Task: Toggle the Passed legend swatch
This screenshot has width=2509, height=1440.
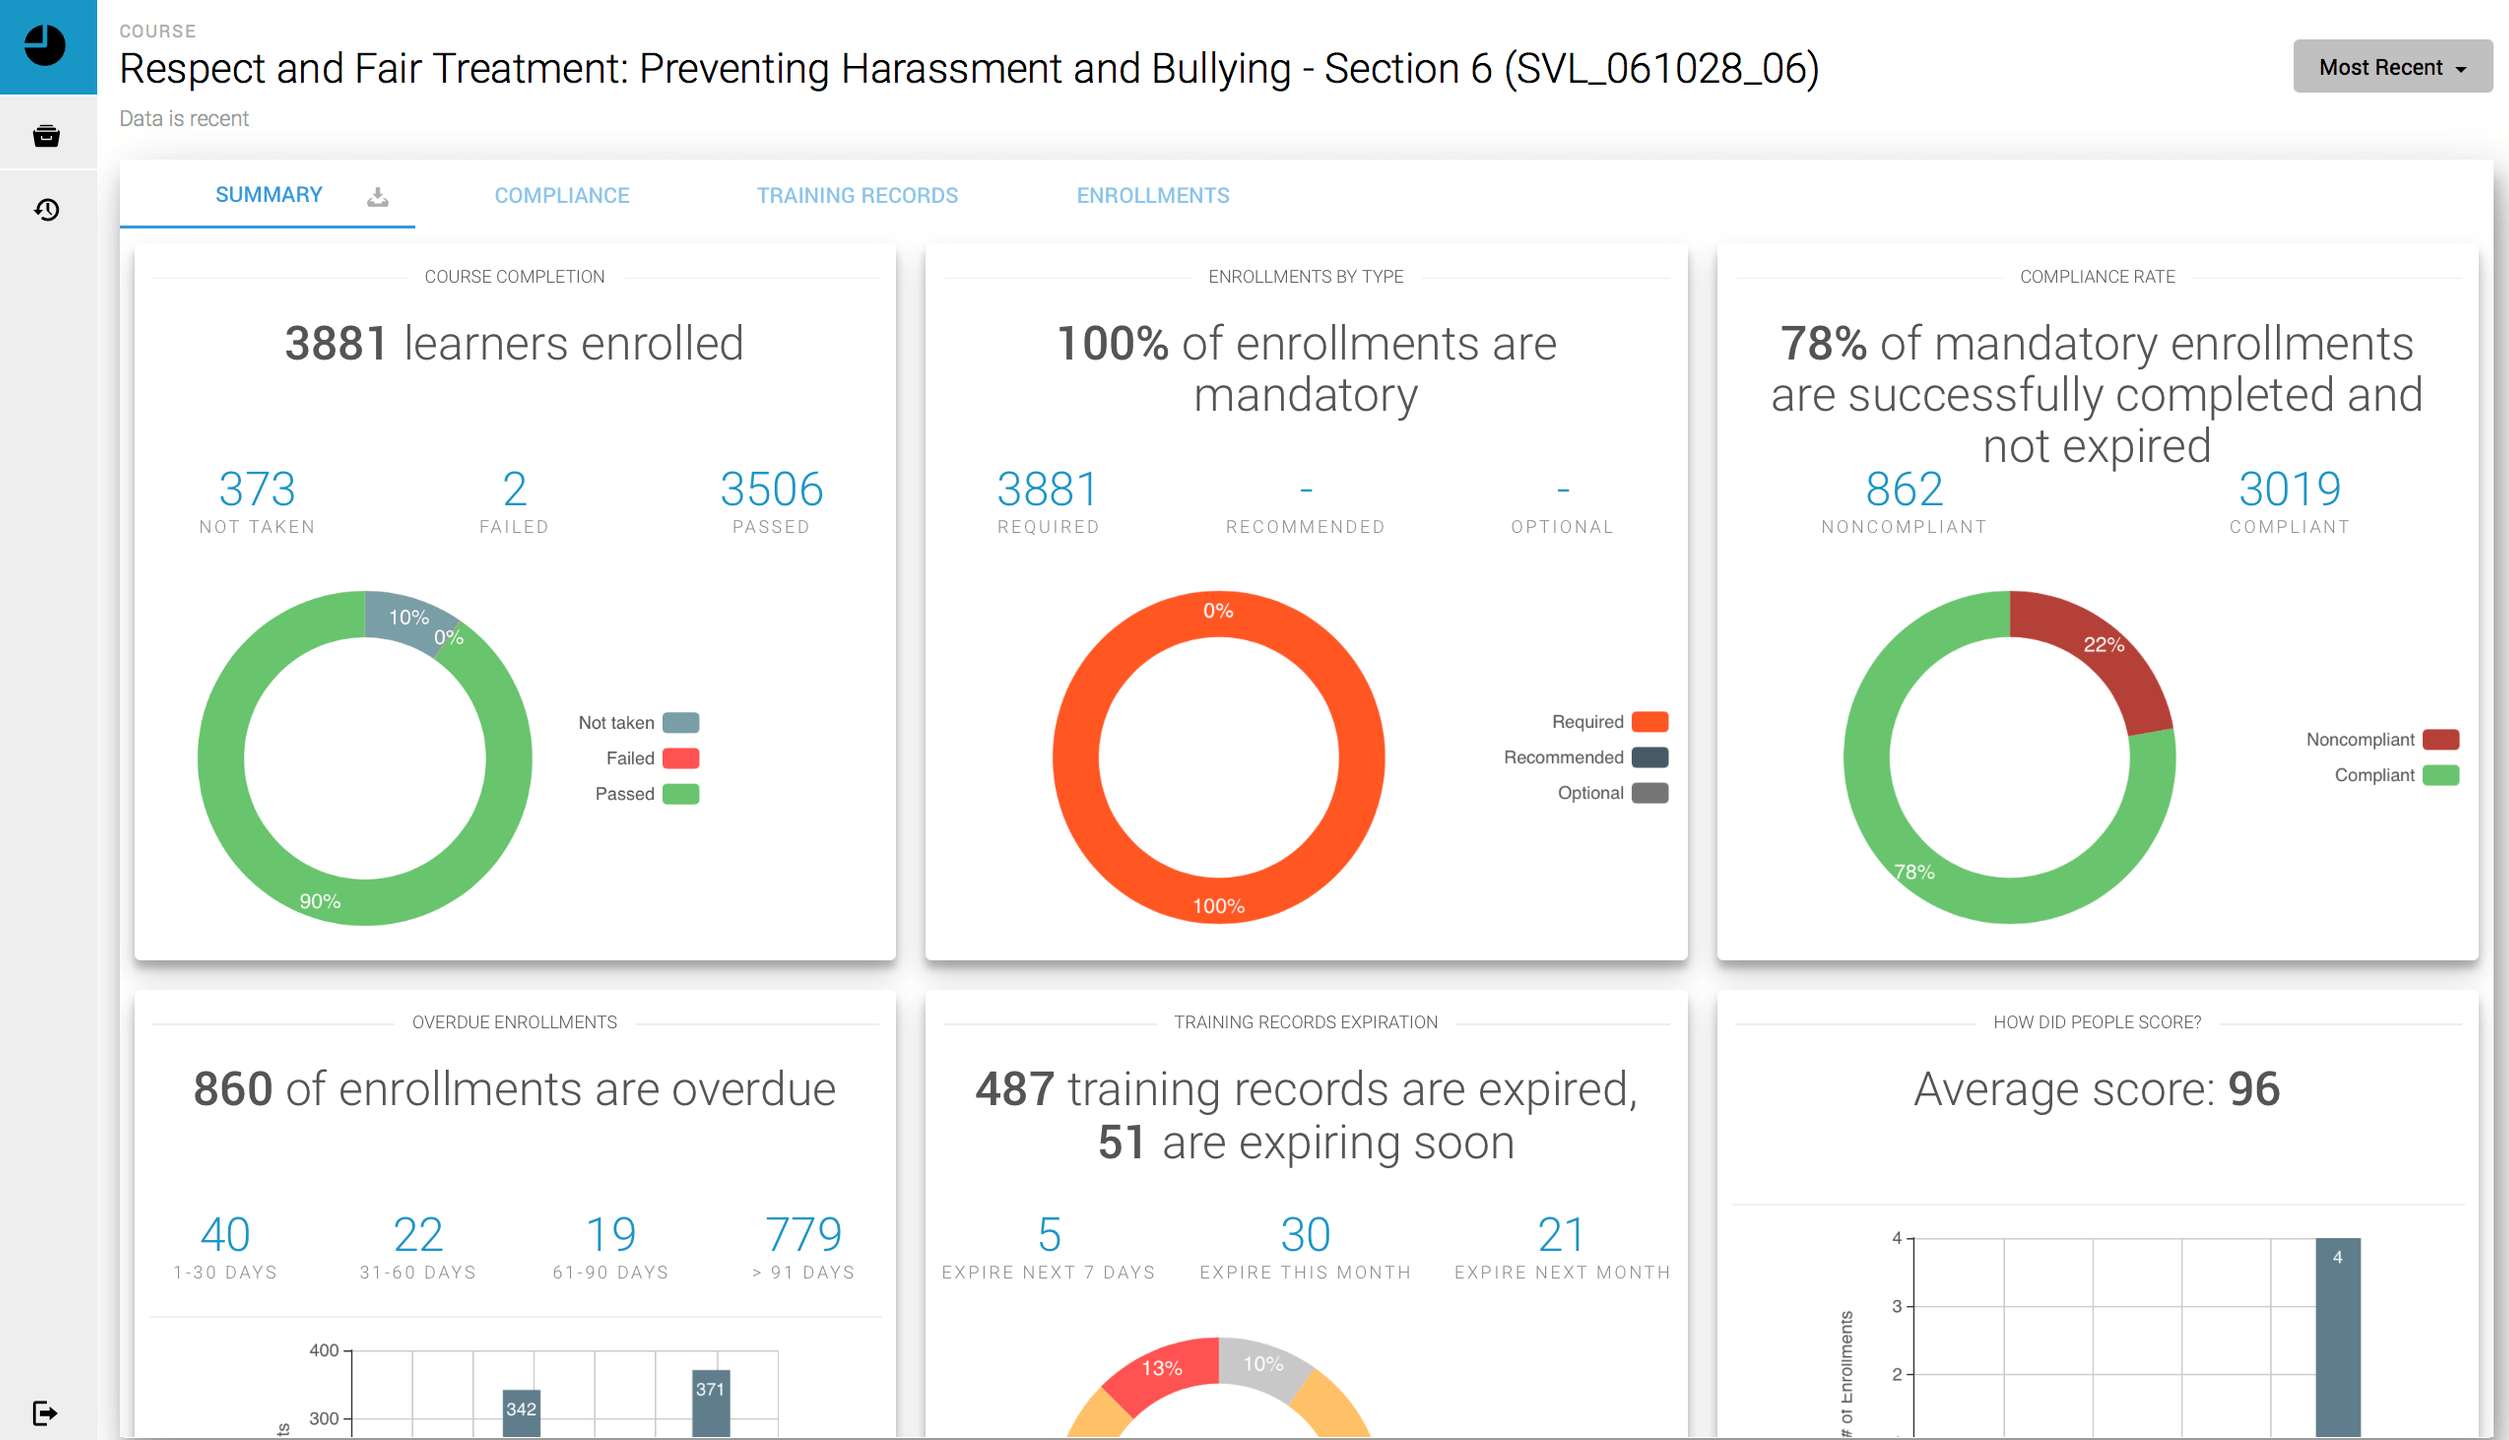Action: pyautogui.click(x=681, y=795)
